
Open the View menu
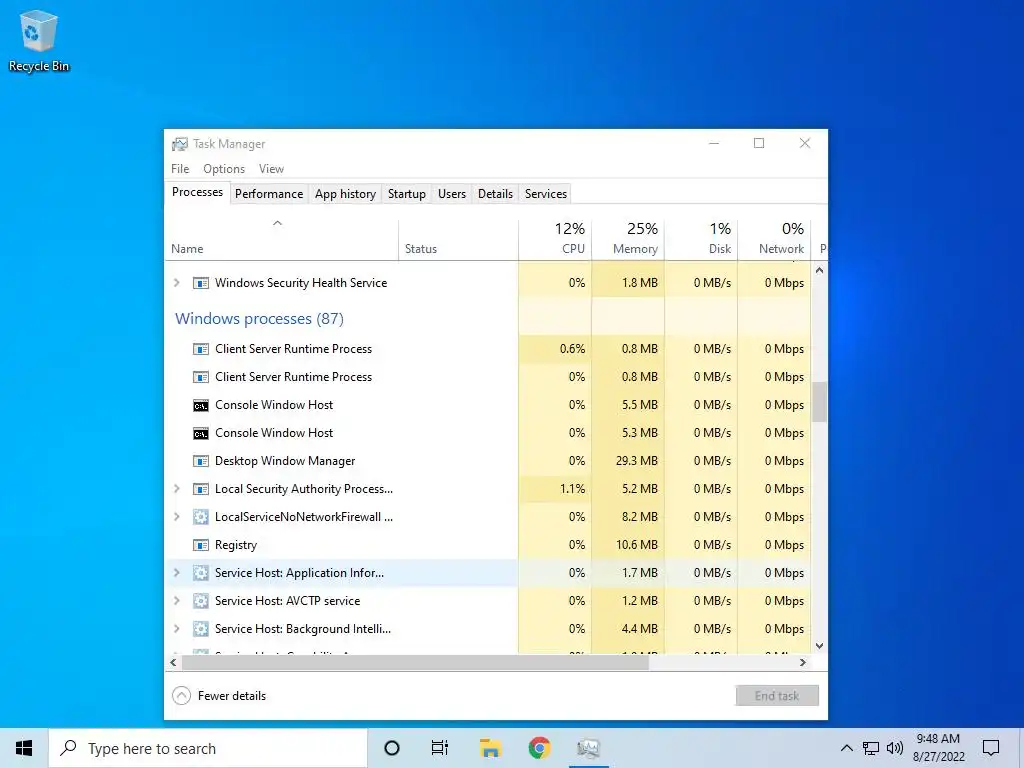coord(271,168)
